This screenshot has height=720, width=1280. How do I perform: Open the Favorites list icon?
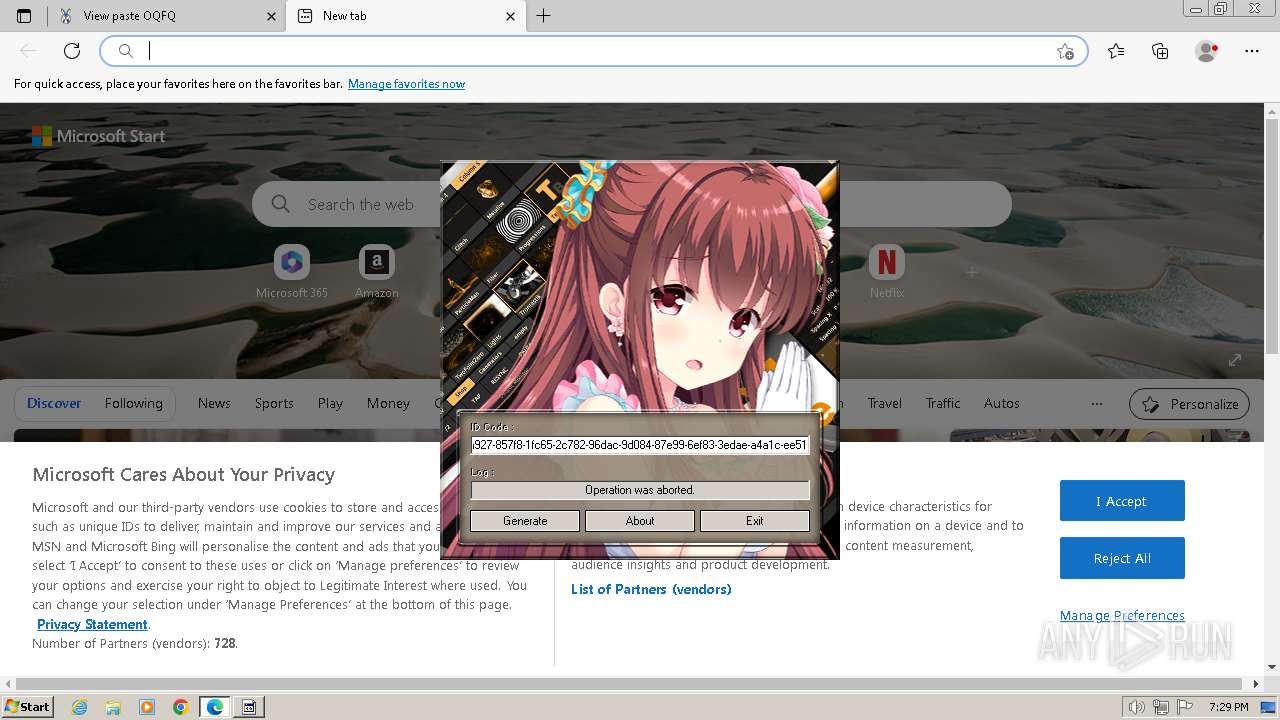click(x=1116, y=51)
